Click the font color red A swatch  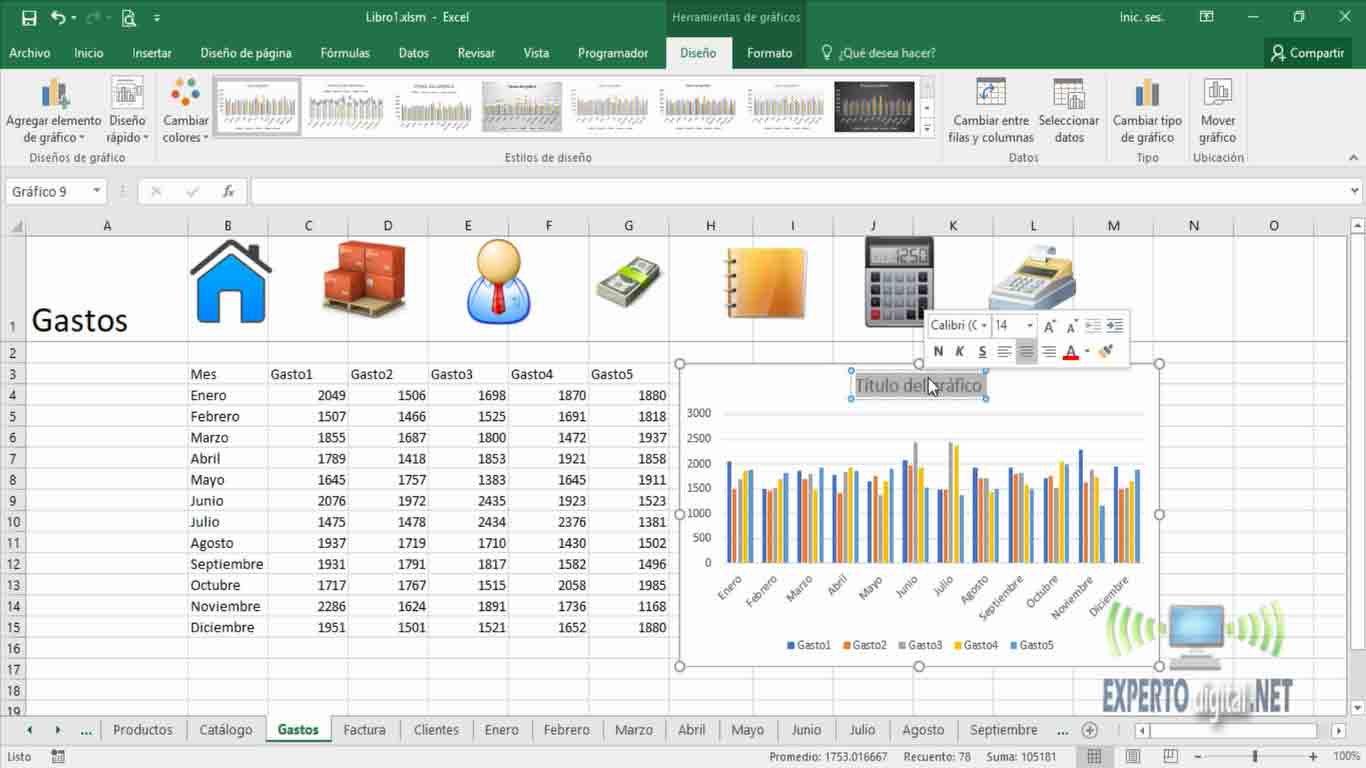[1070, 352]
